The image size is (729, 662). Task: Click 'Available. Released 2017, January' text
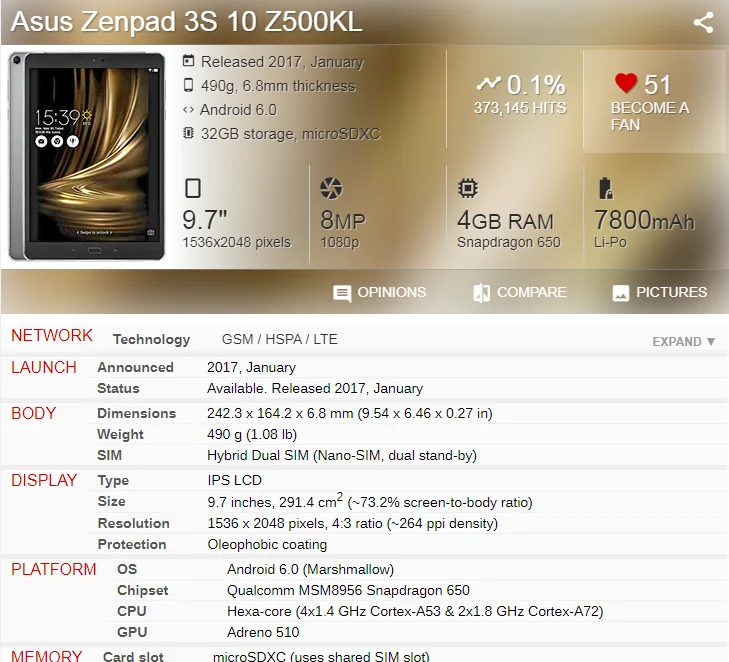[x=315, y=388]
